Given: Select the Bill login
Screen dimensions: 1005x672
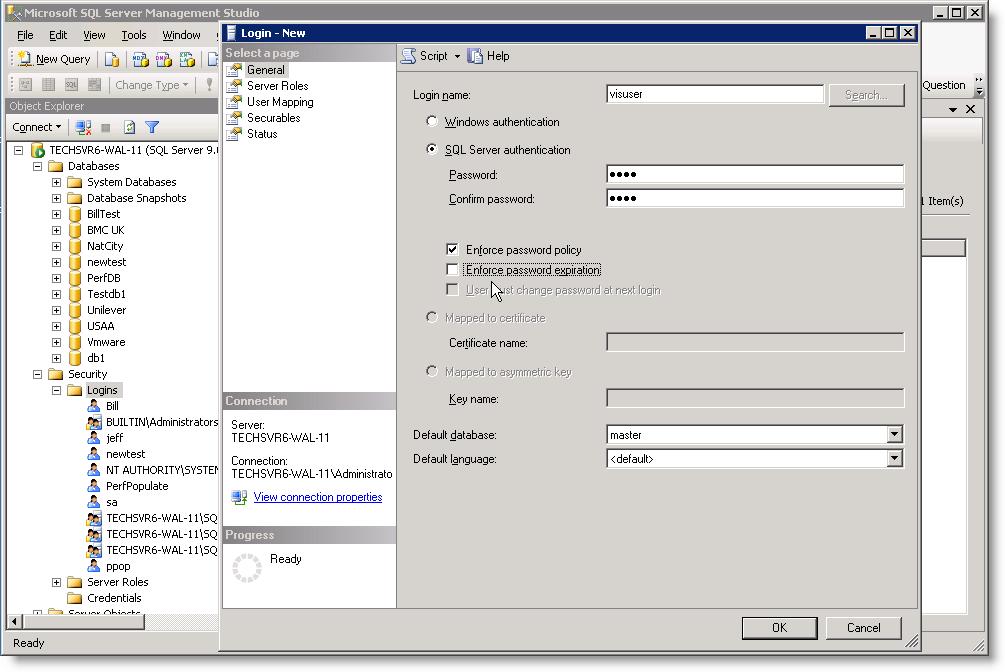Looking at the screenshot, I should (112, 407).
